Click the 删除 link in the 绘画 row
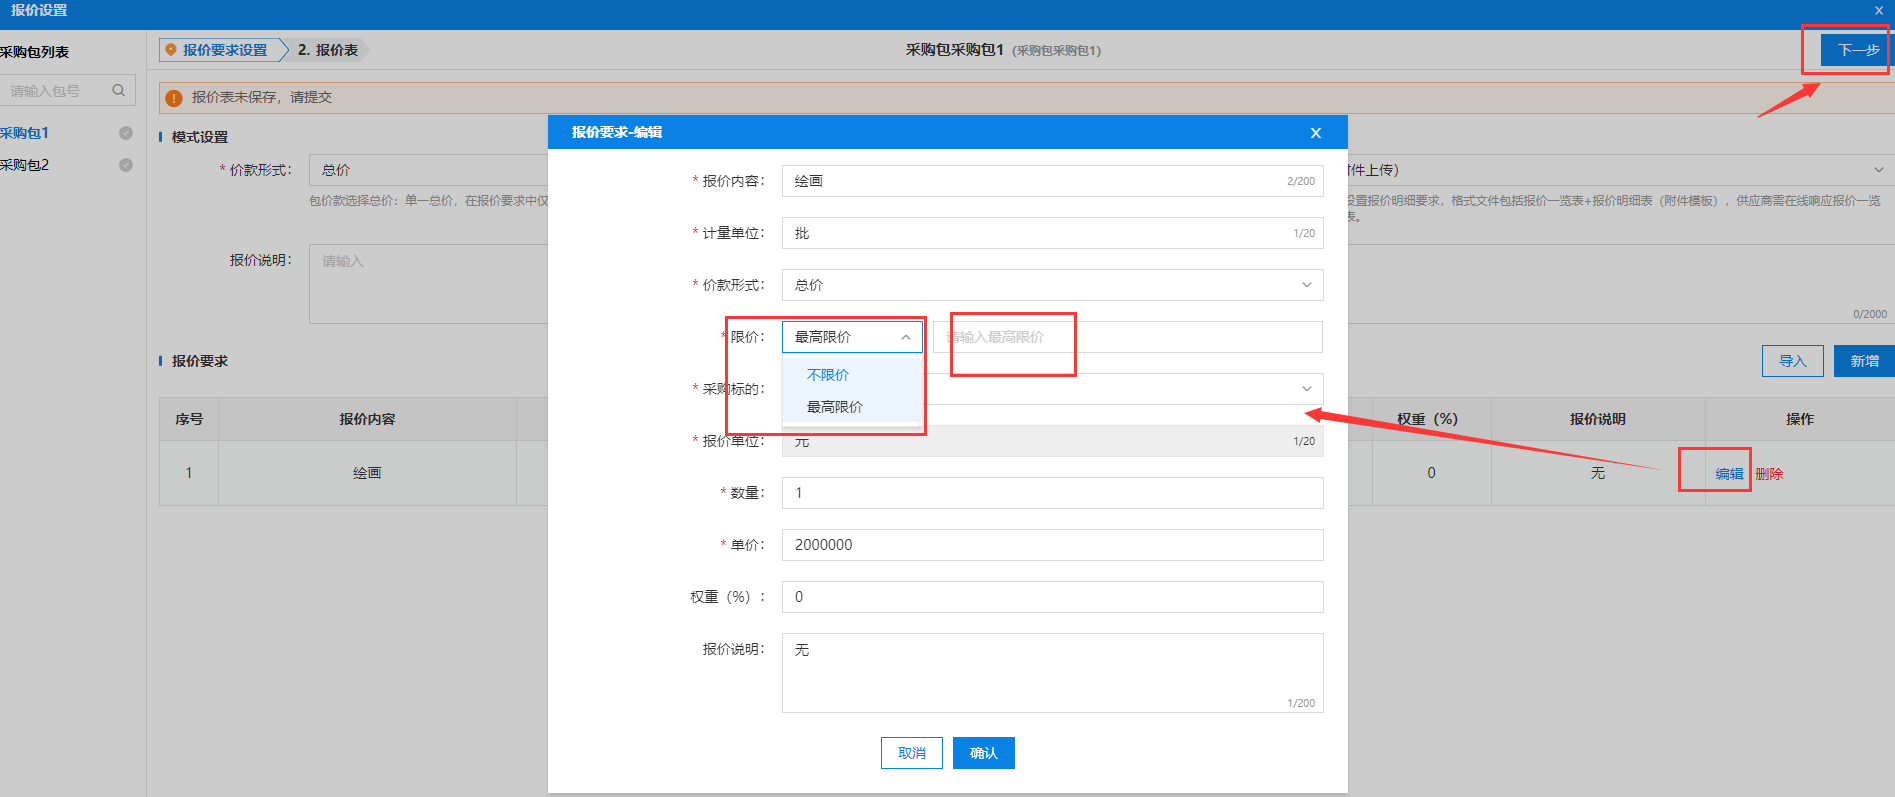 (1769, 474)
